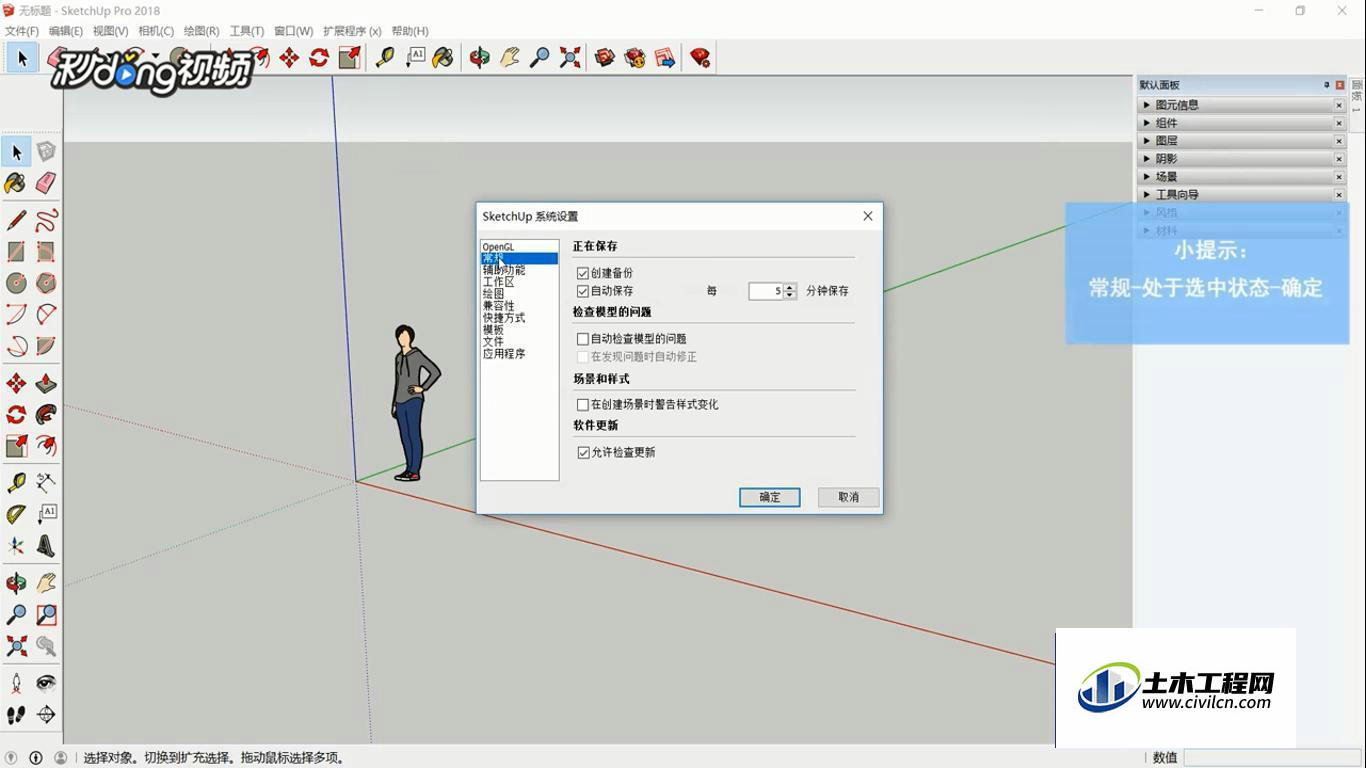Select the Tape Measure tool in left toolbar
Viewport: 1366px width, 768px height.
pos(16,483)
